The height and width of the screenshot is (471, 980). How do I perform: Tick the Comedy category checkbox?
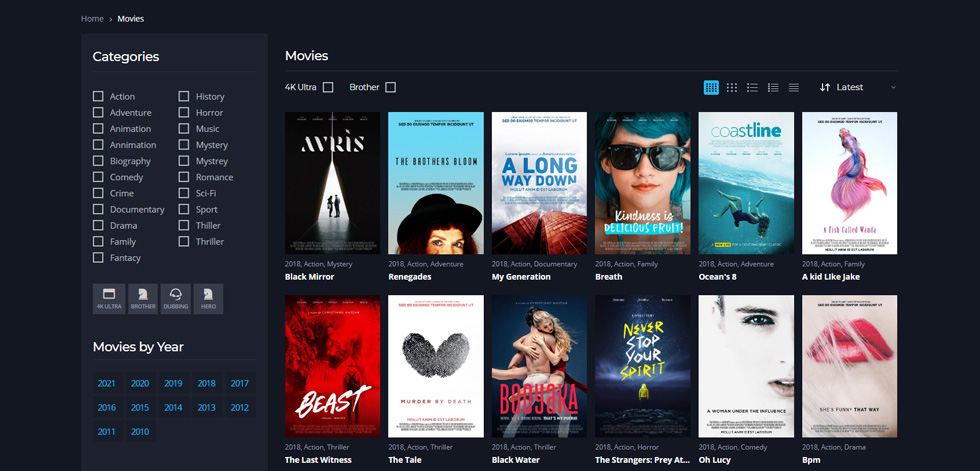(98, 177)
